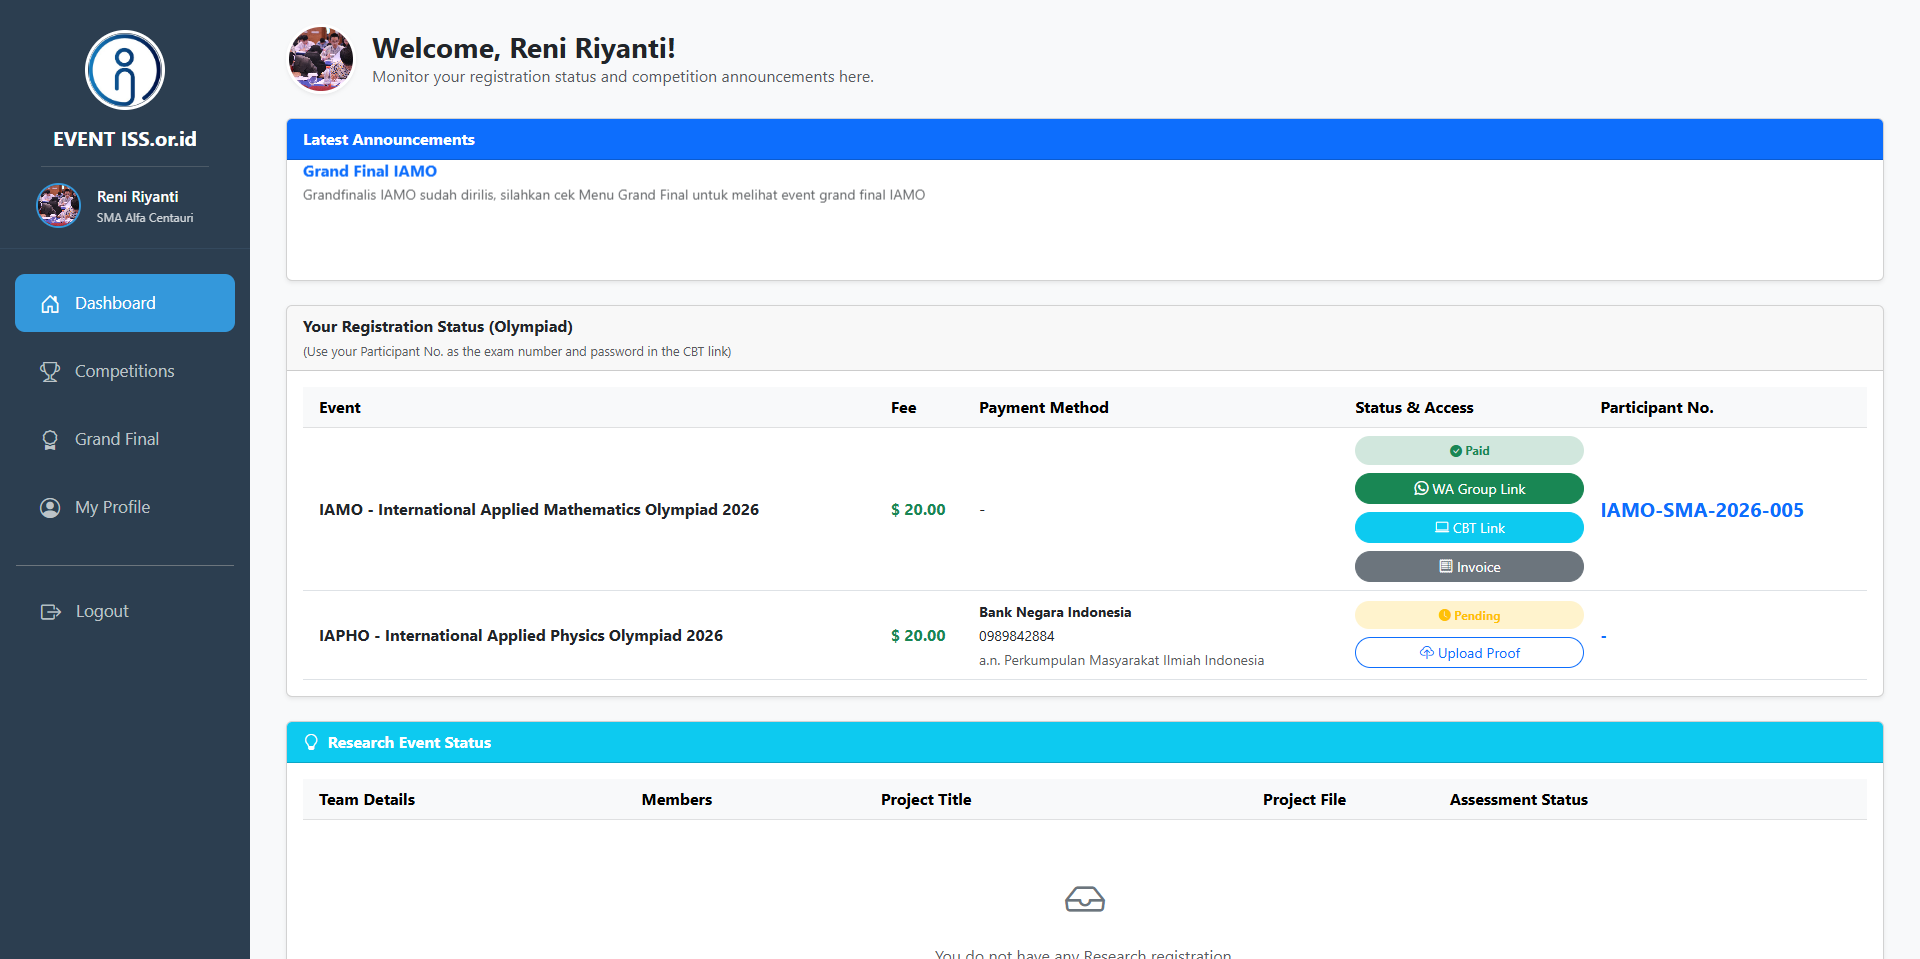
Task: Open the CBT Link button
Action: (1469, 528)
